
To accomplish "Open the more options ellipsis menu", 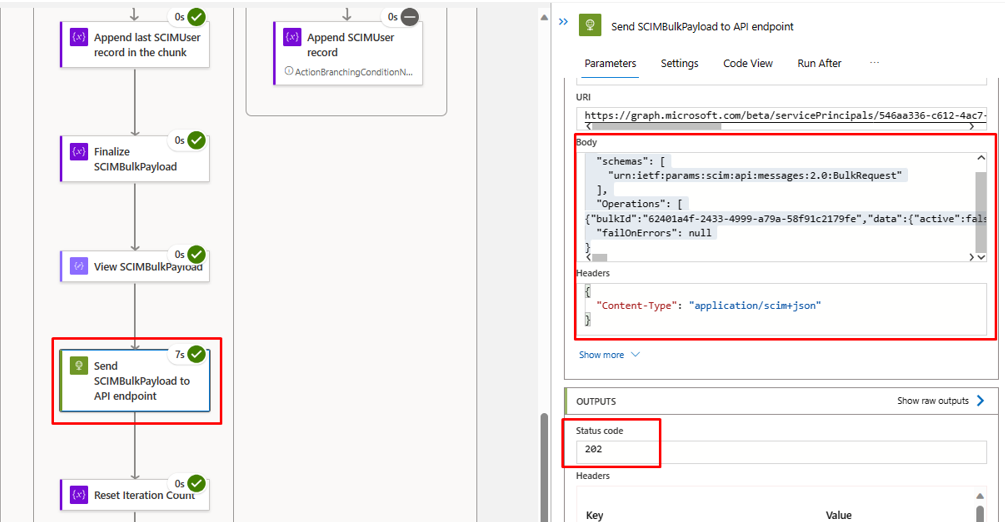I will tap(874, 62).
